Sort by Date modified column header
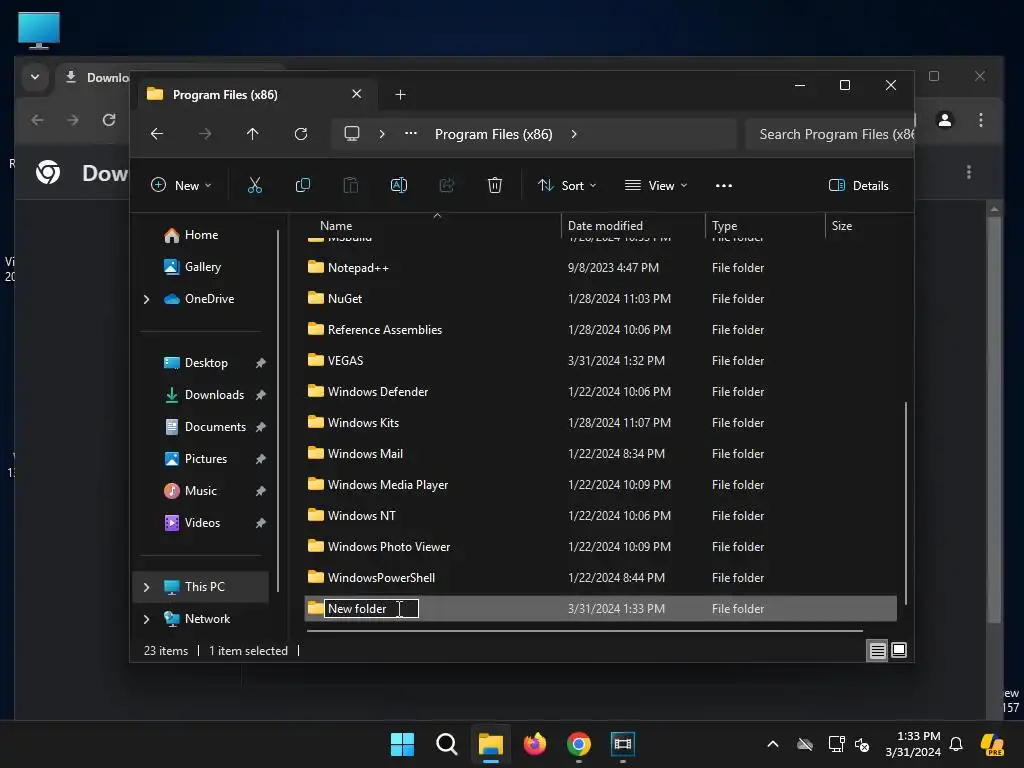This screenshot has width=1024, height=768. (605, 226)
